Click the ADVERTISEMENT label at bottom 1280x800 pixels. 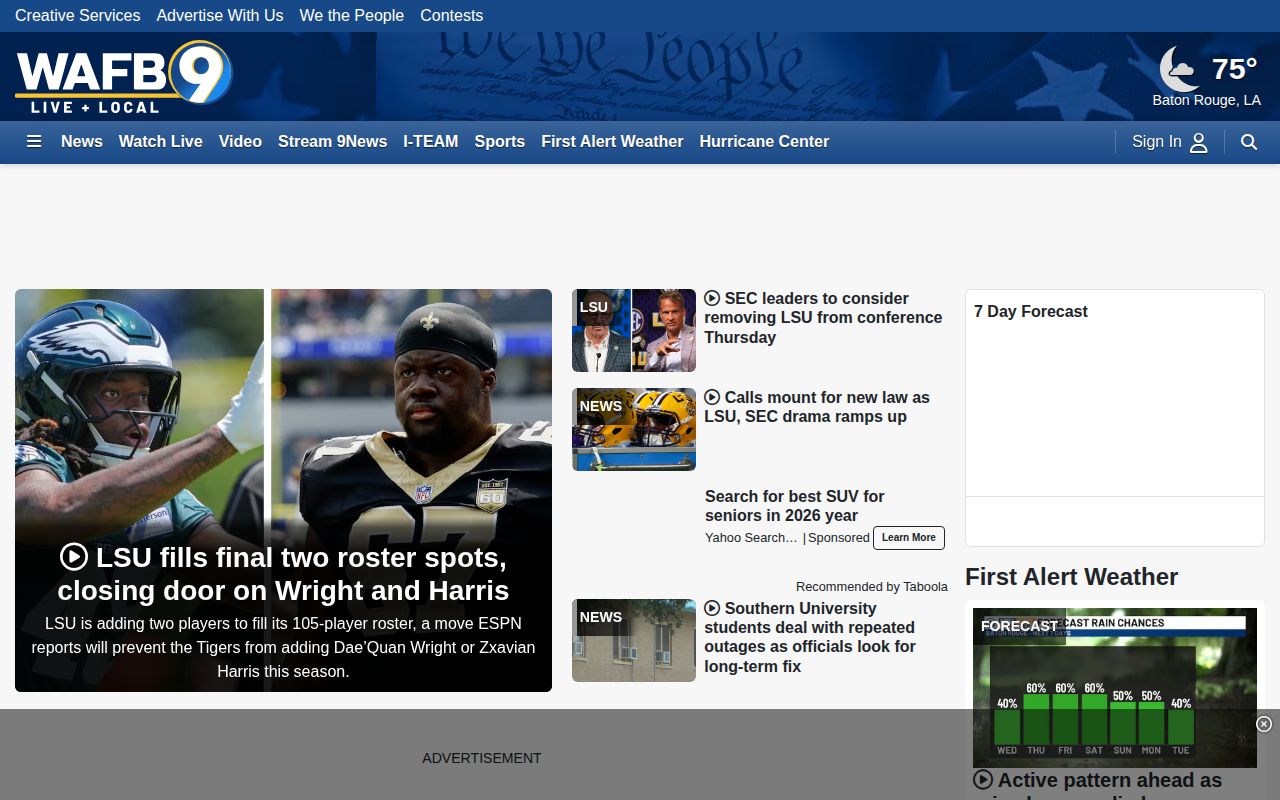coord(482,758)
